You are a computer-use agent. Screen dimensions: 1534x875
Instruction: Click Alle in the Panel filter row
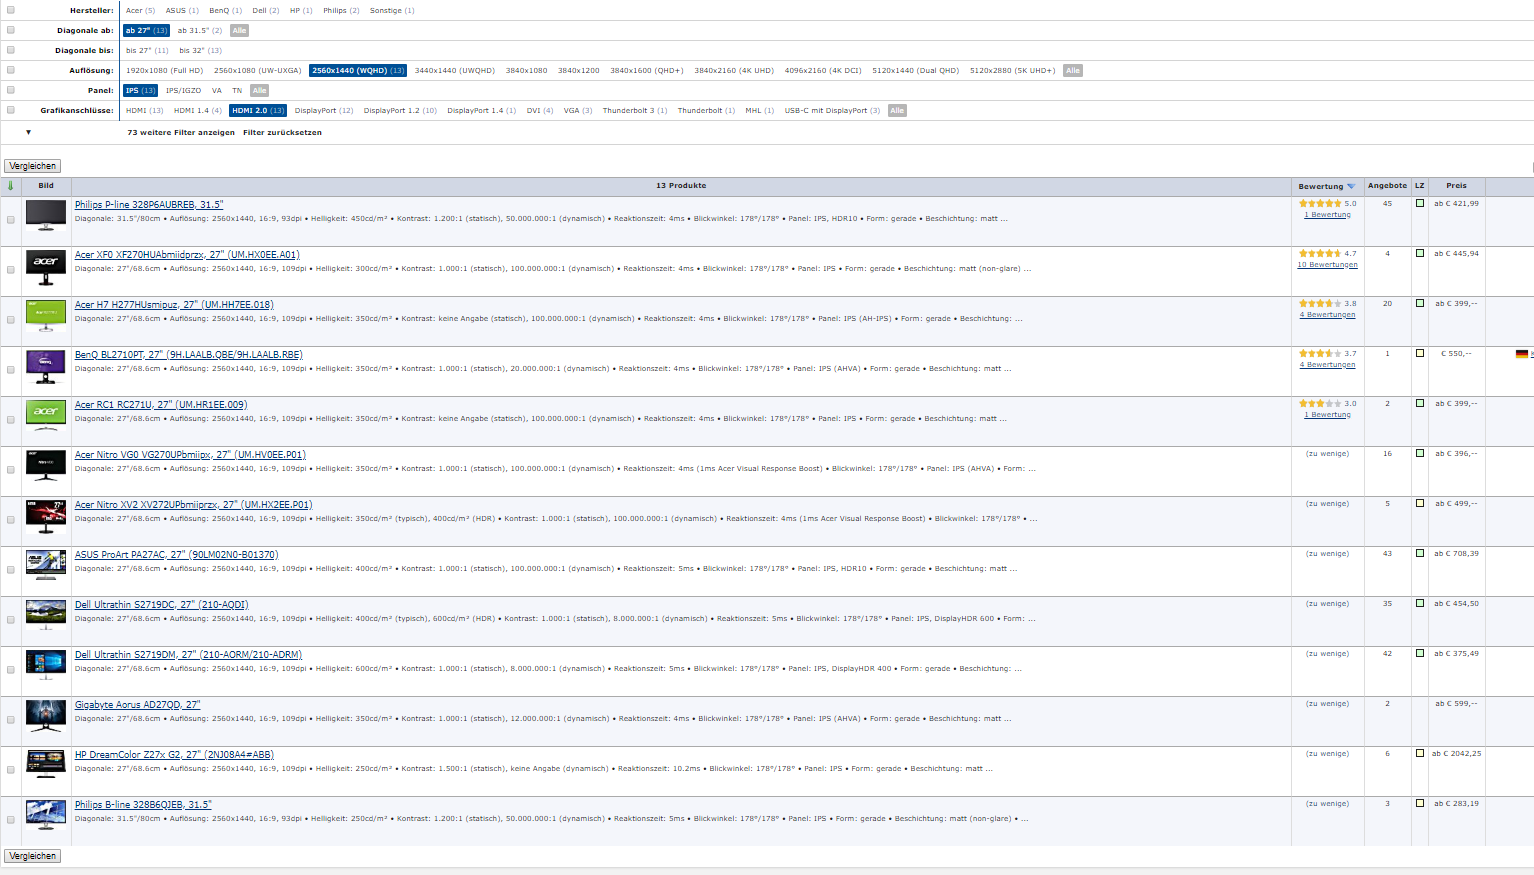(259, 91)
